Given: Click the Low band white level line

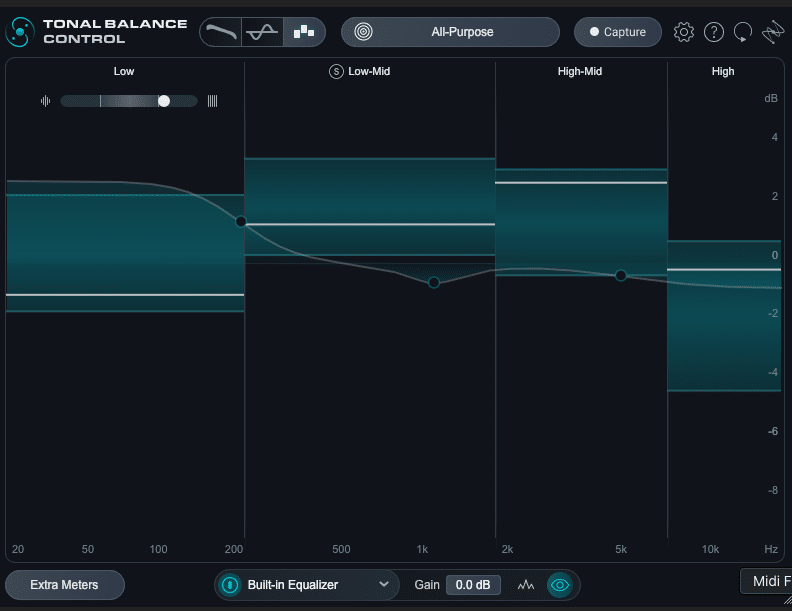Looking at the screenshot, I should (125, 294).
